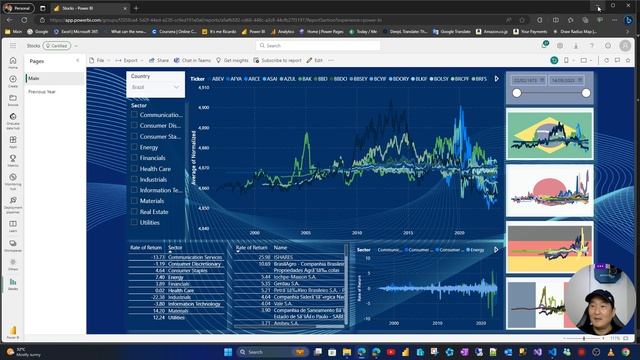Open the app launcher waffle menu
The width and height of the screenshot is (640, 360).
[x=13, y=46]
